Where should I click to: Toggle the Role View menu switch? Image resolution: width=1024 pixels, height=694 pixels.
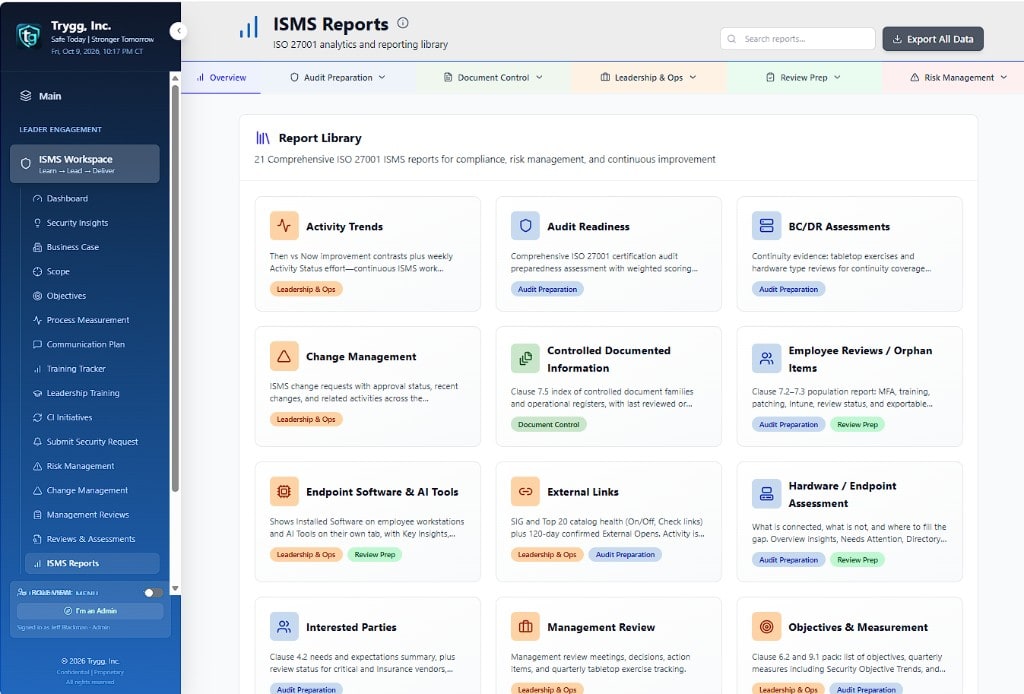pyautogui.click(x=153, y=592)
